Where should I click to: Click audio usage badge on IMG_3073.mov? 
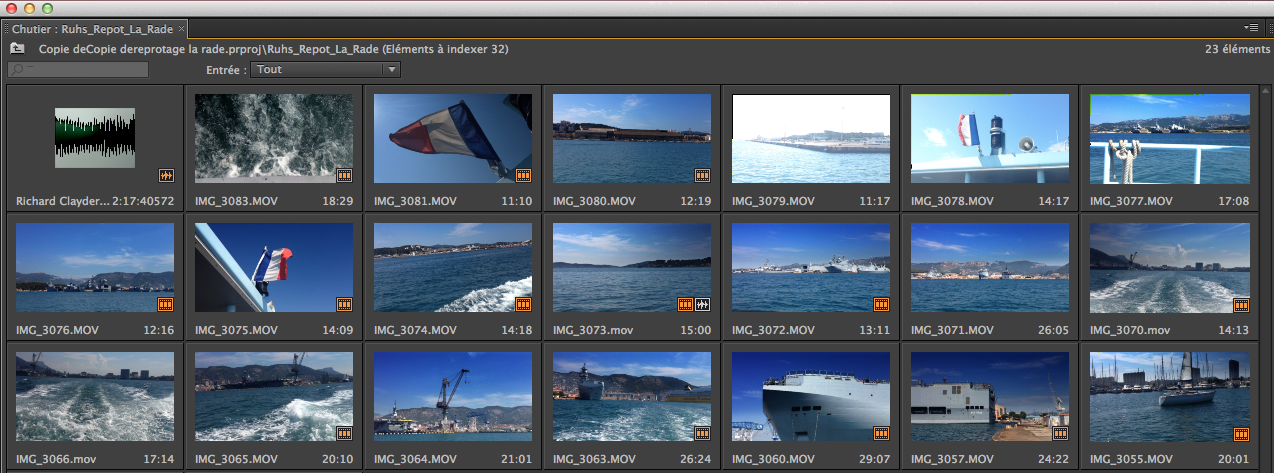pos(701,304)
